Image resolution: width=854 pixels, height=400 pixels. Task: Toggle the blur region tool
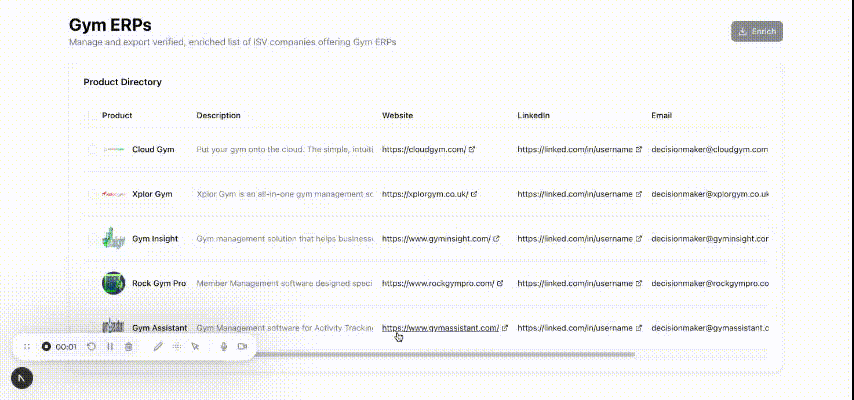176,346
